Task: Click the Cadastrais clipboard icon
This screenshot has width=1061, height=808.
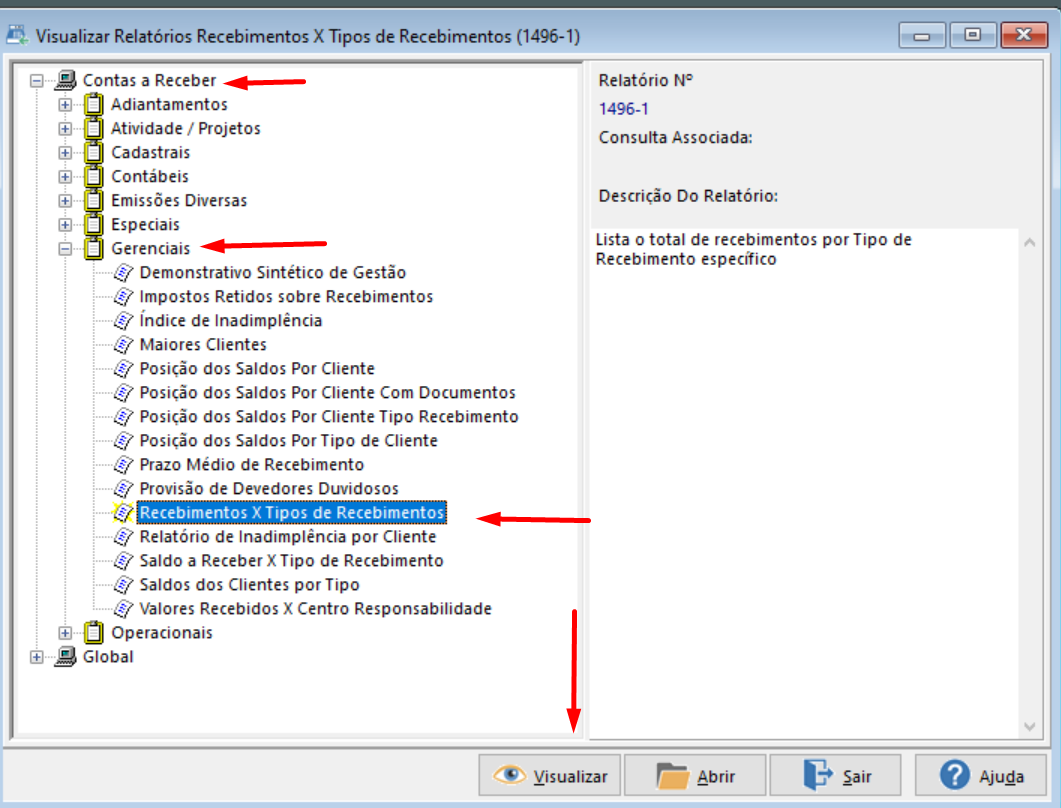Action: coord(93,152)
